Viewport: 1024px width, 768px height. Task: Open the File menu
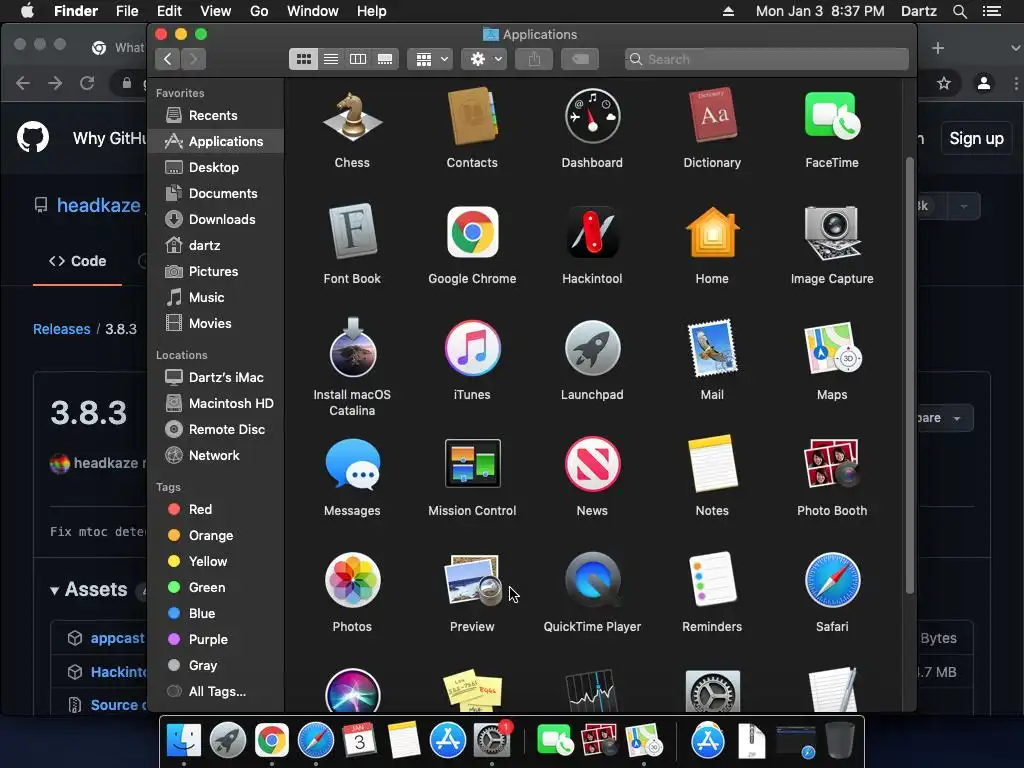(x=127, y=11)
